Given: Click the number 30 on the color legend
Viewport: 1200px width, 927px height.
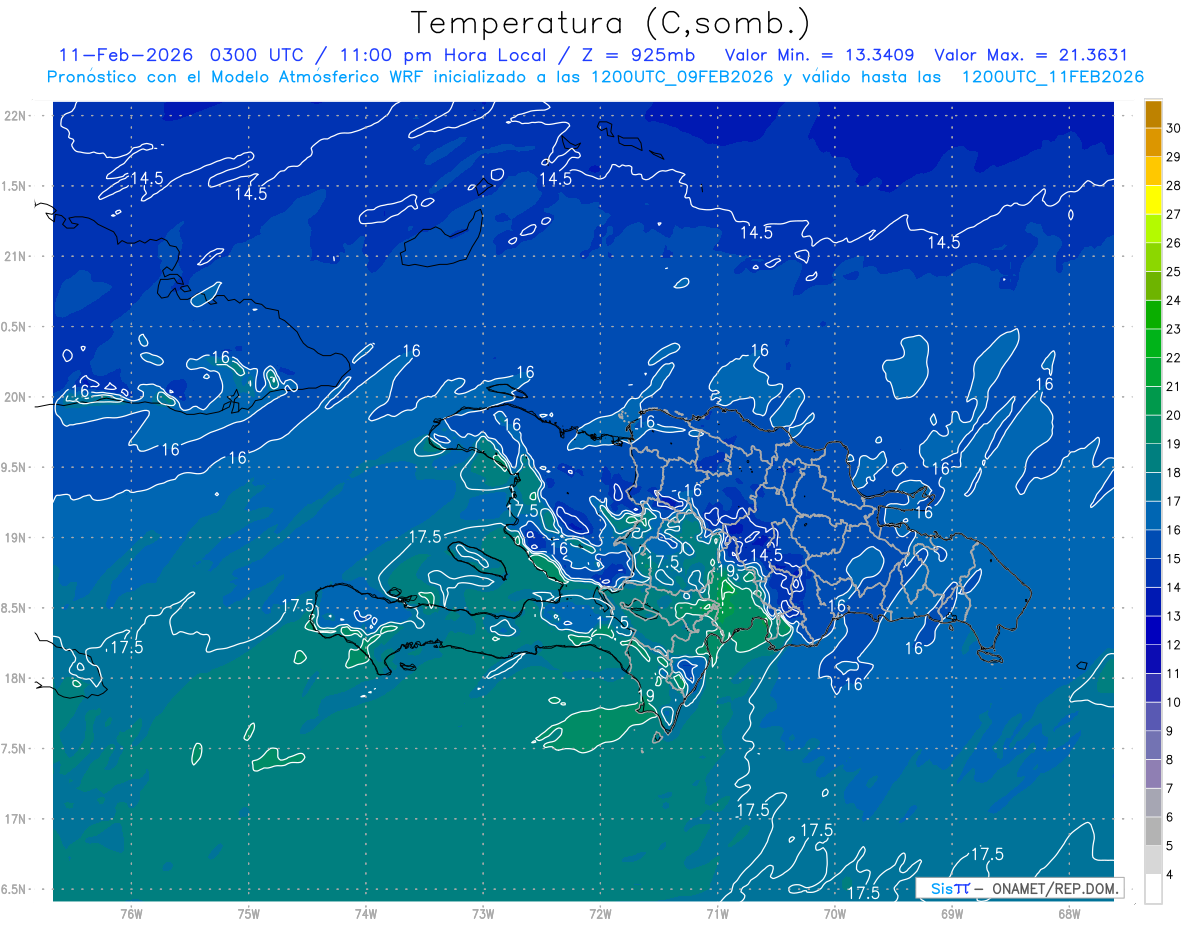Looking at the screenshot, I should click(1174, 128).
